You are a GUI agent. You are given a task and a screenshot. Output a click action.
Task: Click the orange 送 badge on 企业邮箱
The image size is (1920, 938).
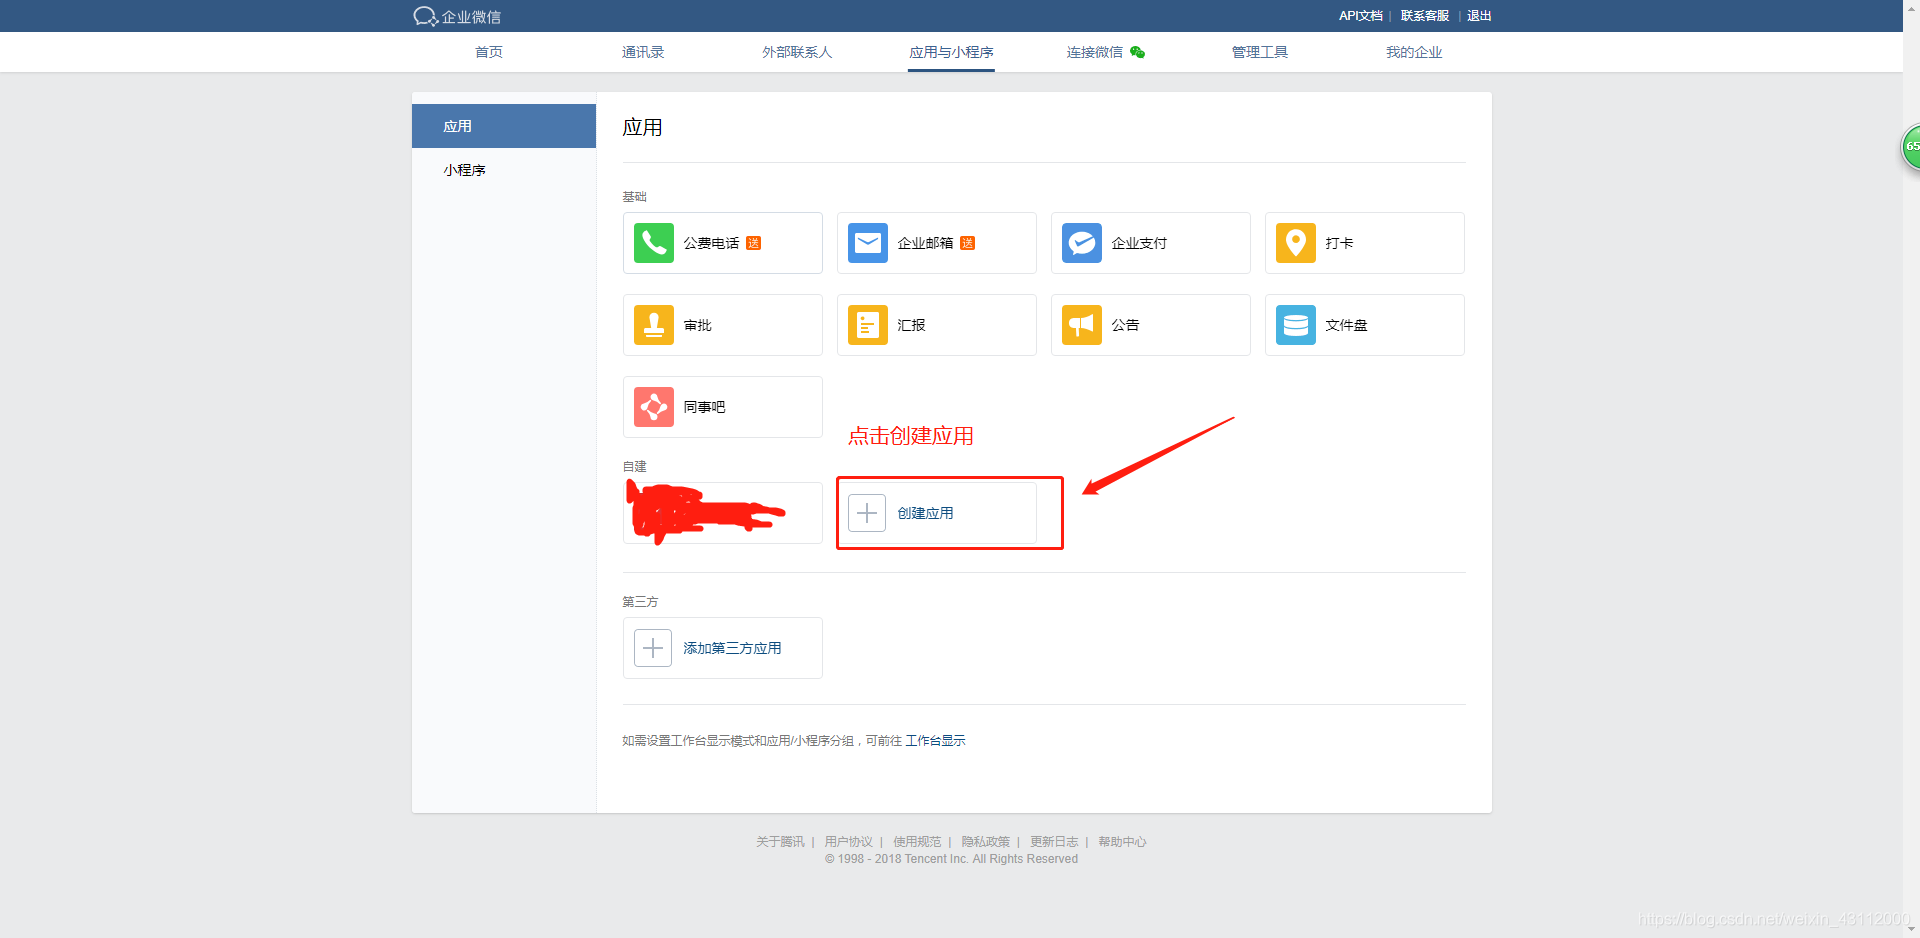tap(968, 243)
